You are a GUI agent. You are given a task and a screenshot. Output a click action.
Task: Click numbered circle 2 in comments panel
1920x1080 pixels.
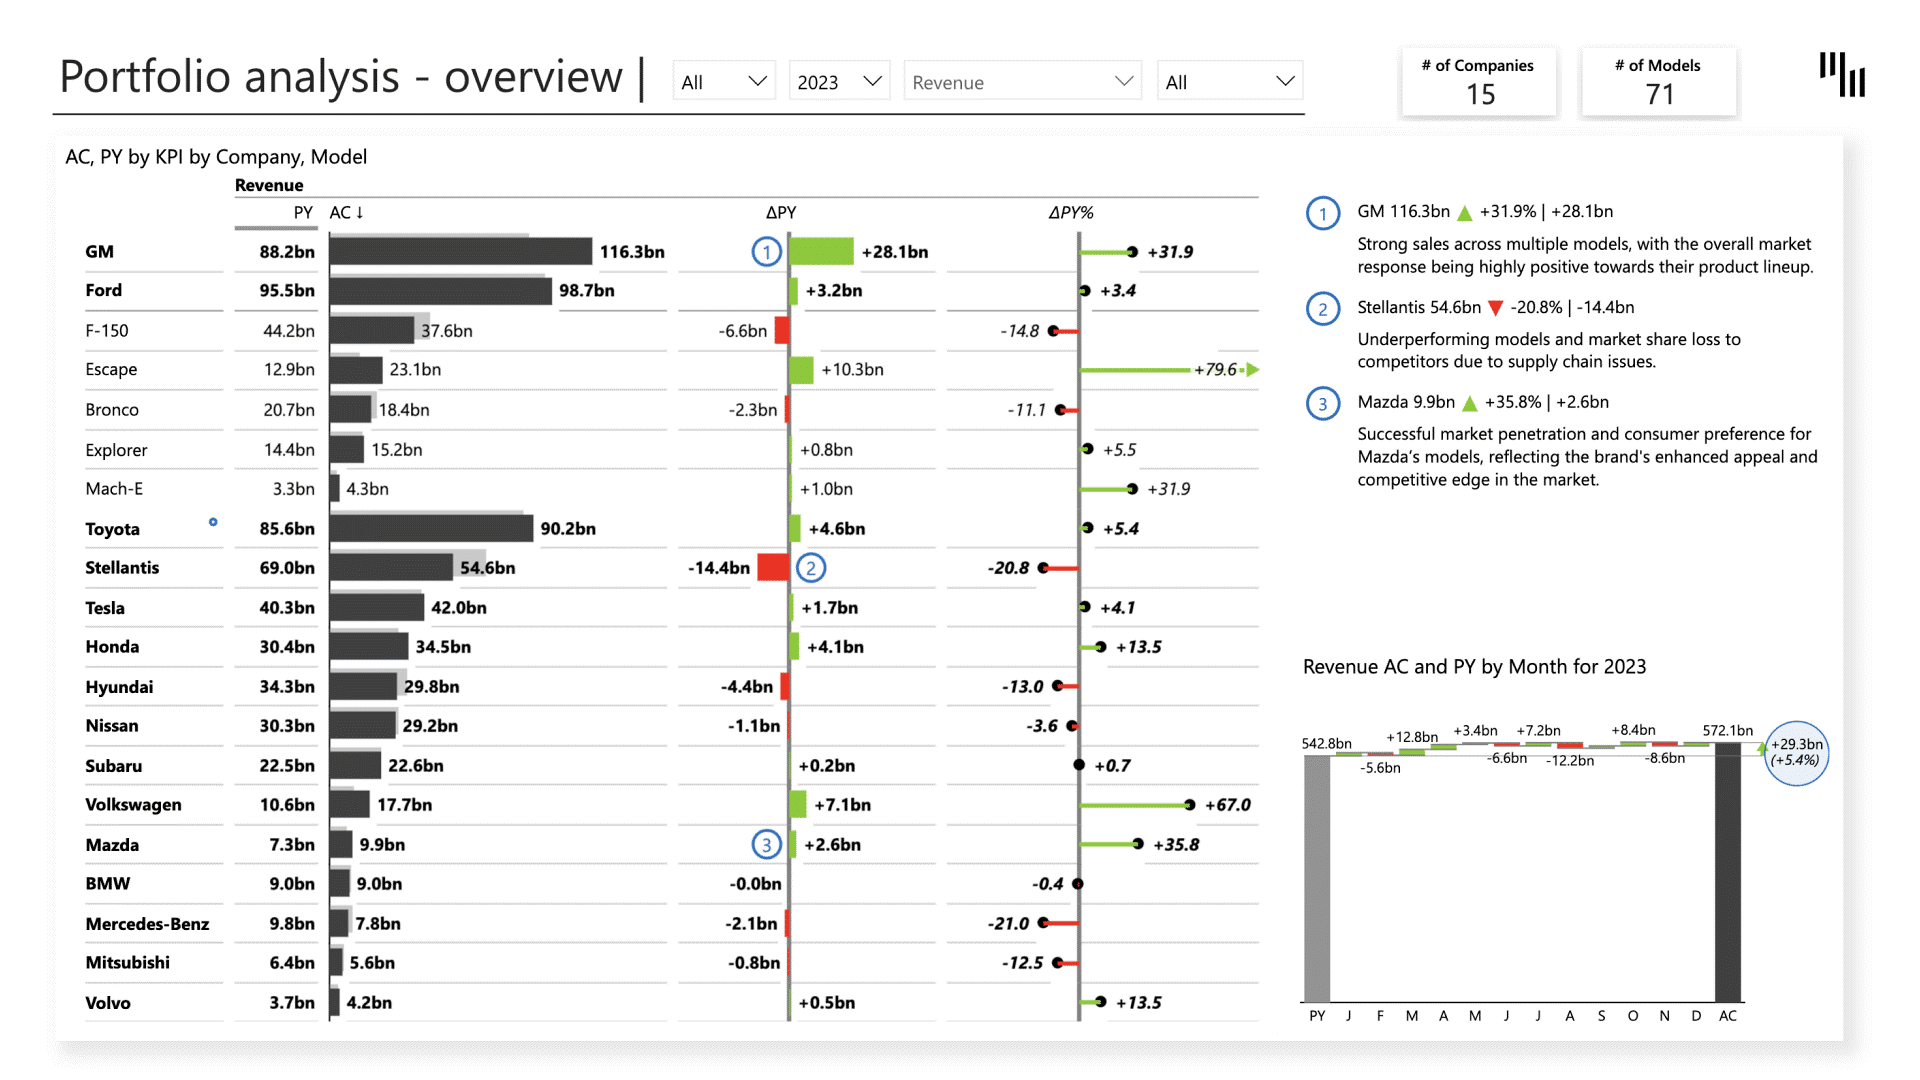(1322, 309)
